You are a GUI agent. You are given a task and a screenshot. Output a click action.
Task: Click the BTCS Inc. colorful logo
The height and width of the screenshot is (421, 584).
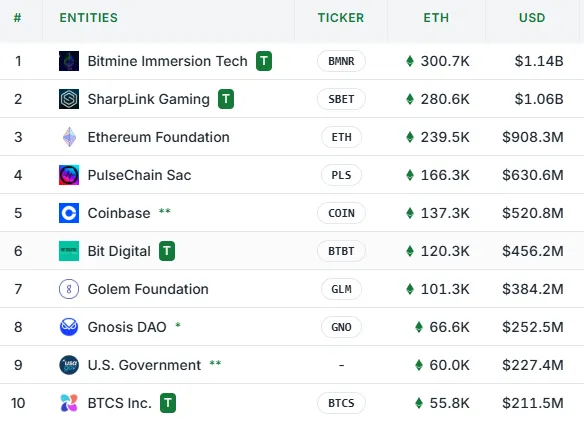69,403
